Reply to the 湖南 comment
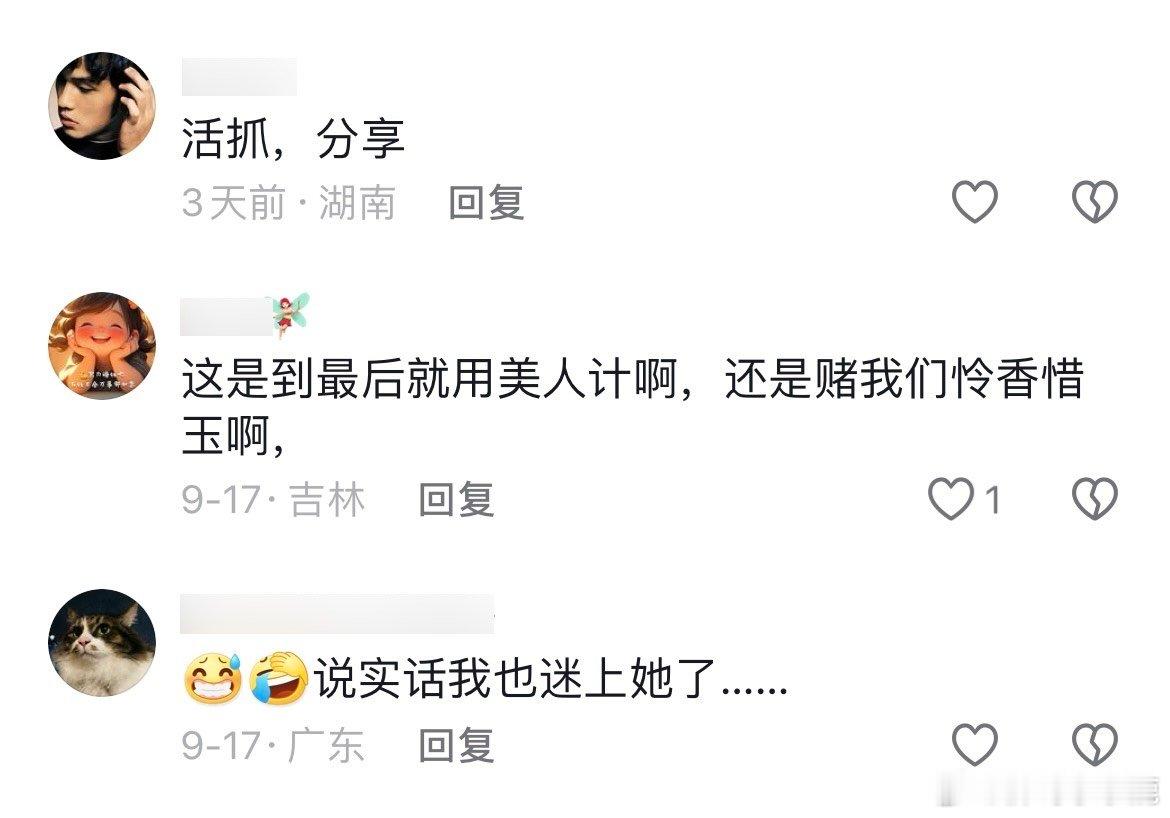1170x818 pixels. click(x=487, y=202)
